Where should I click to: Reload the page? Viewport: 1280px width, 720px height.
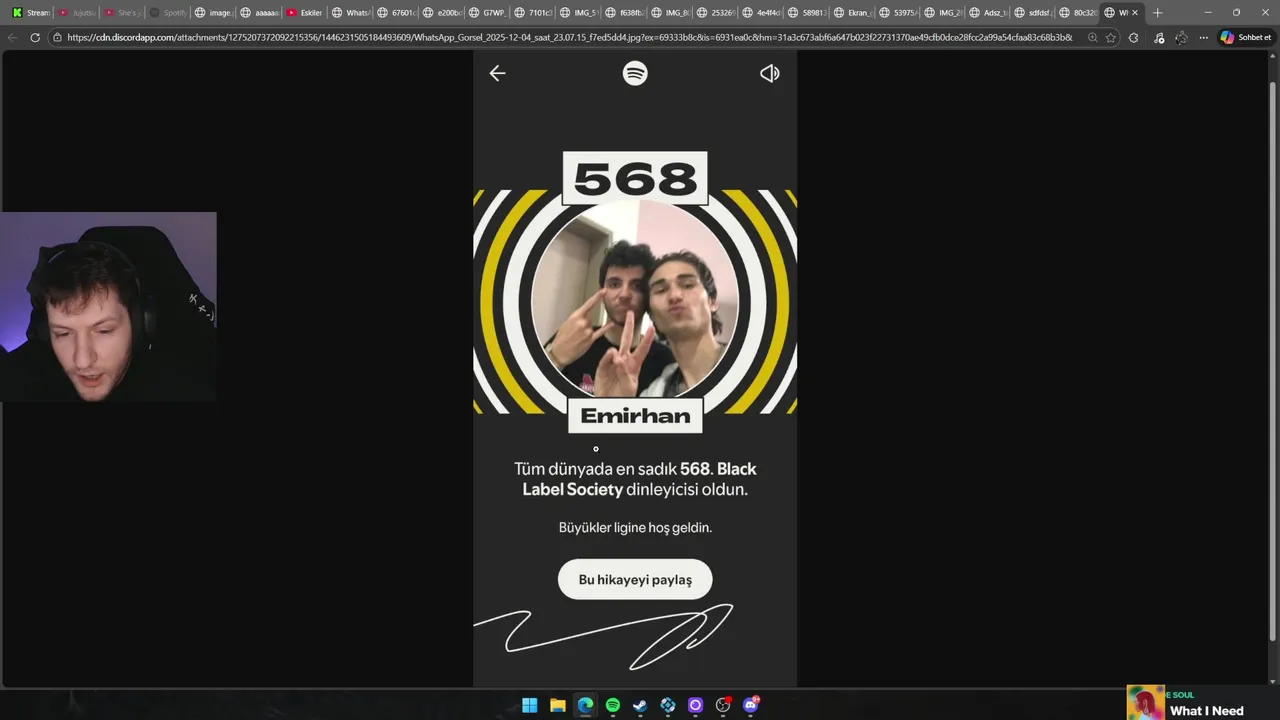pyautogui.click(x=35, y=37)
